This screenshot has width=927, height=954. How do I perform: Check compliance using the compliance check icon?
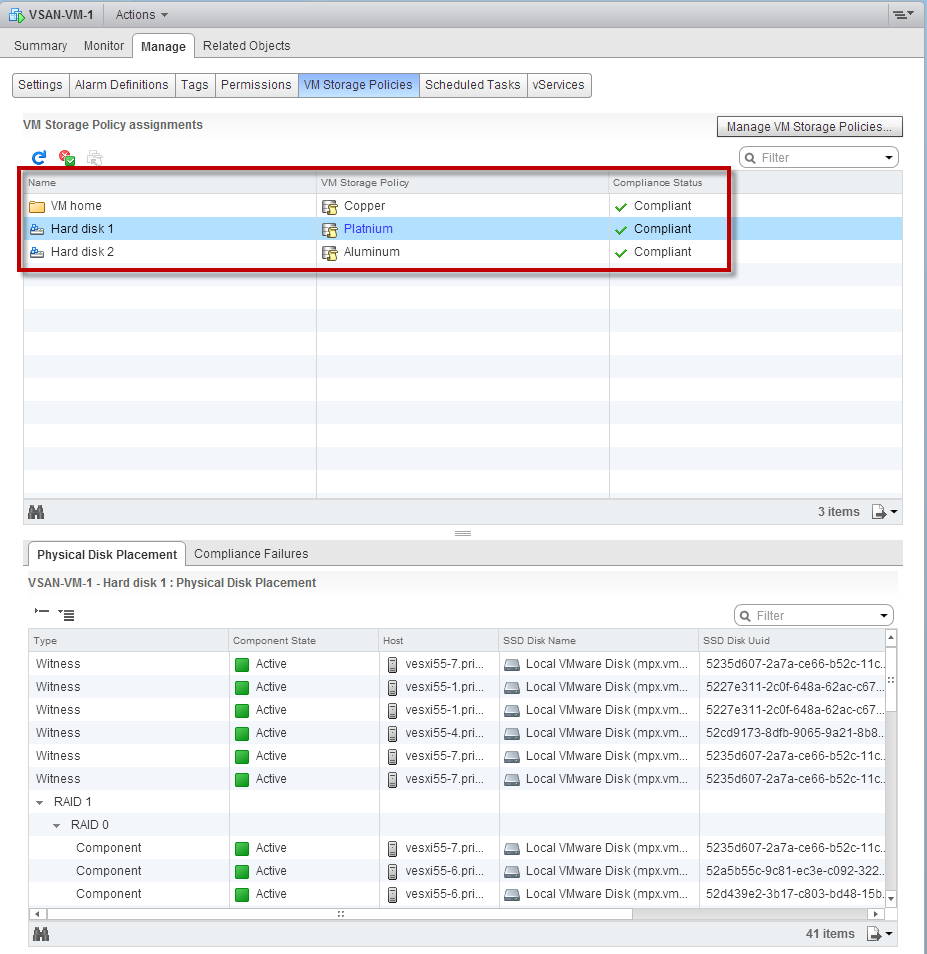point(66,157)
